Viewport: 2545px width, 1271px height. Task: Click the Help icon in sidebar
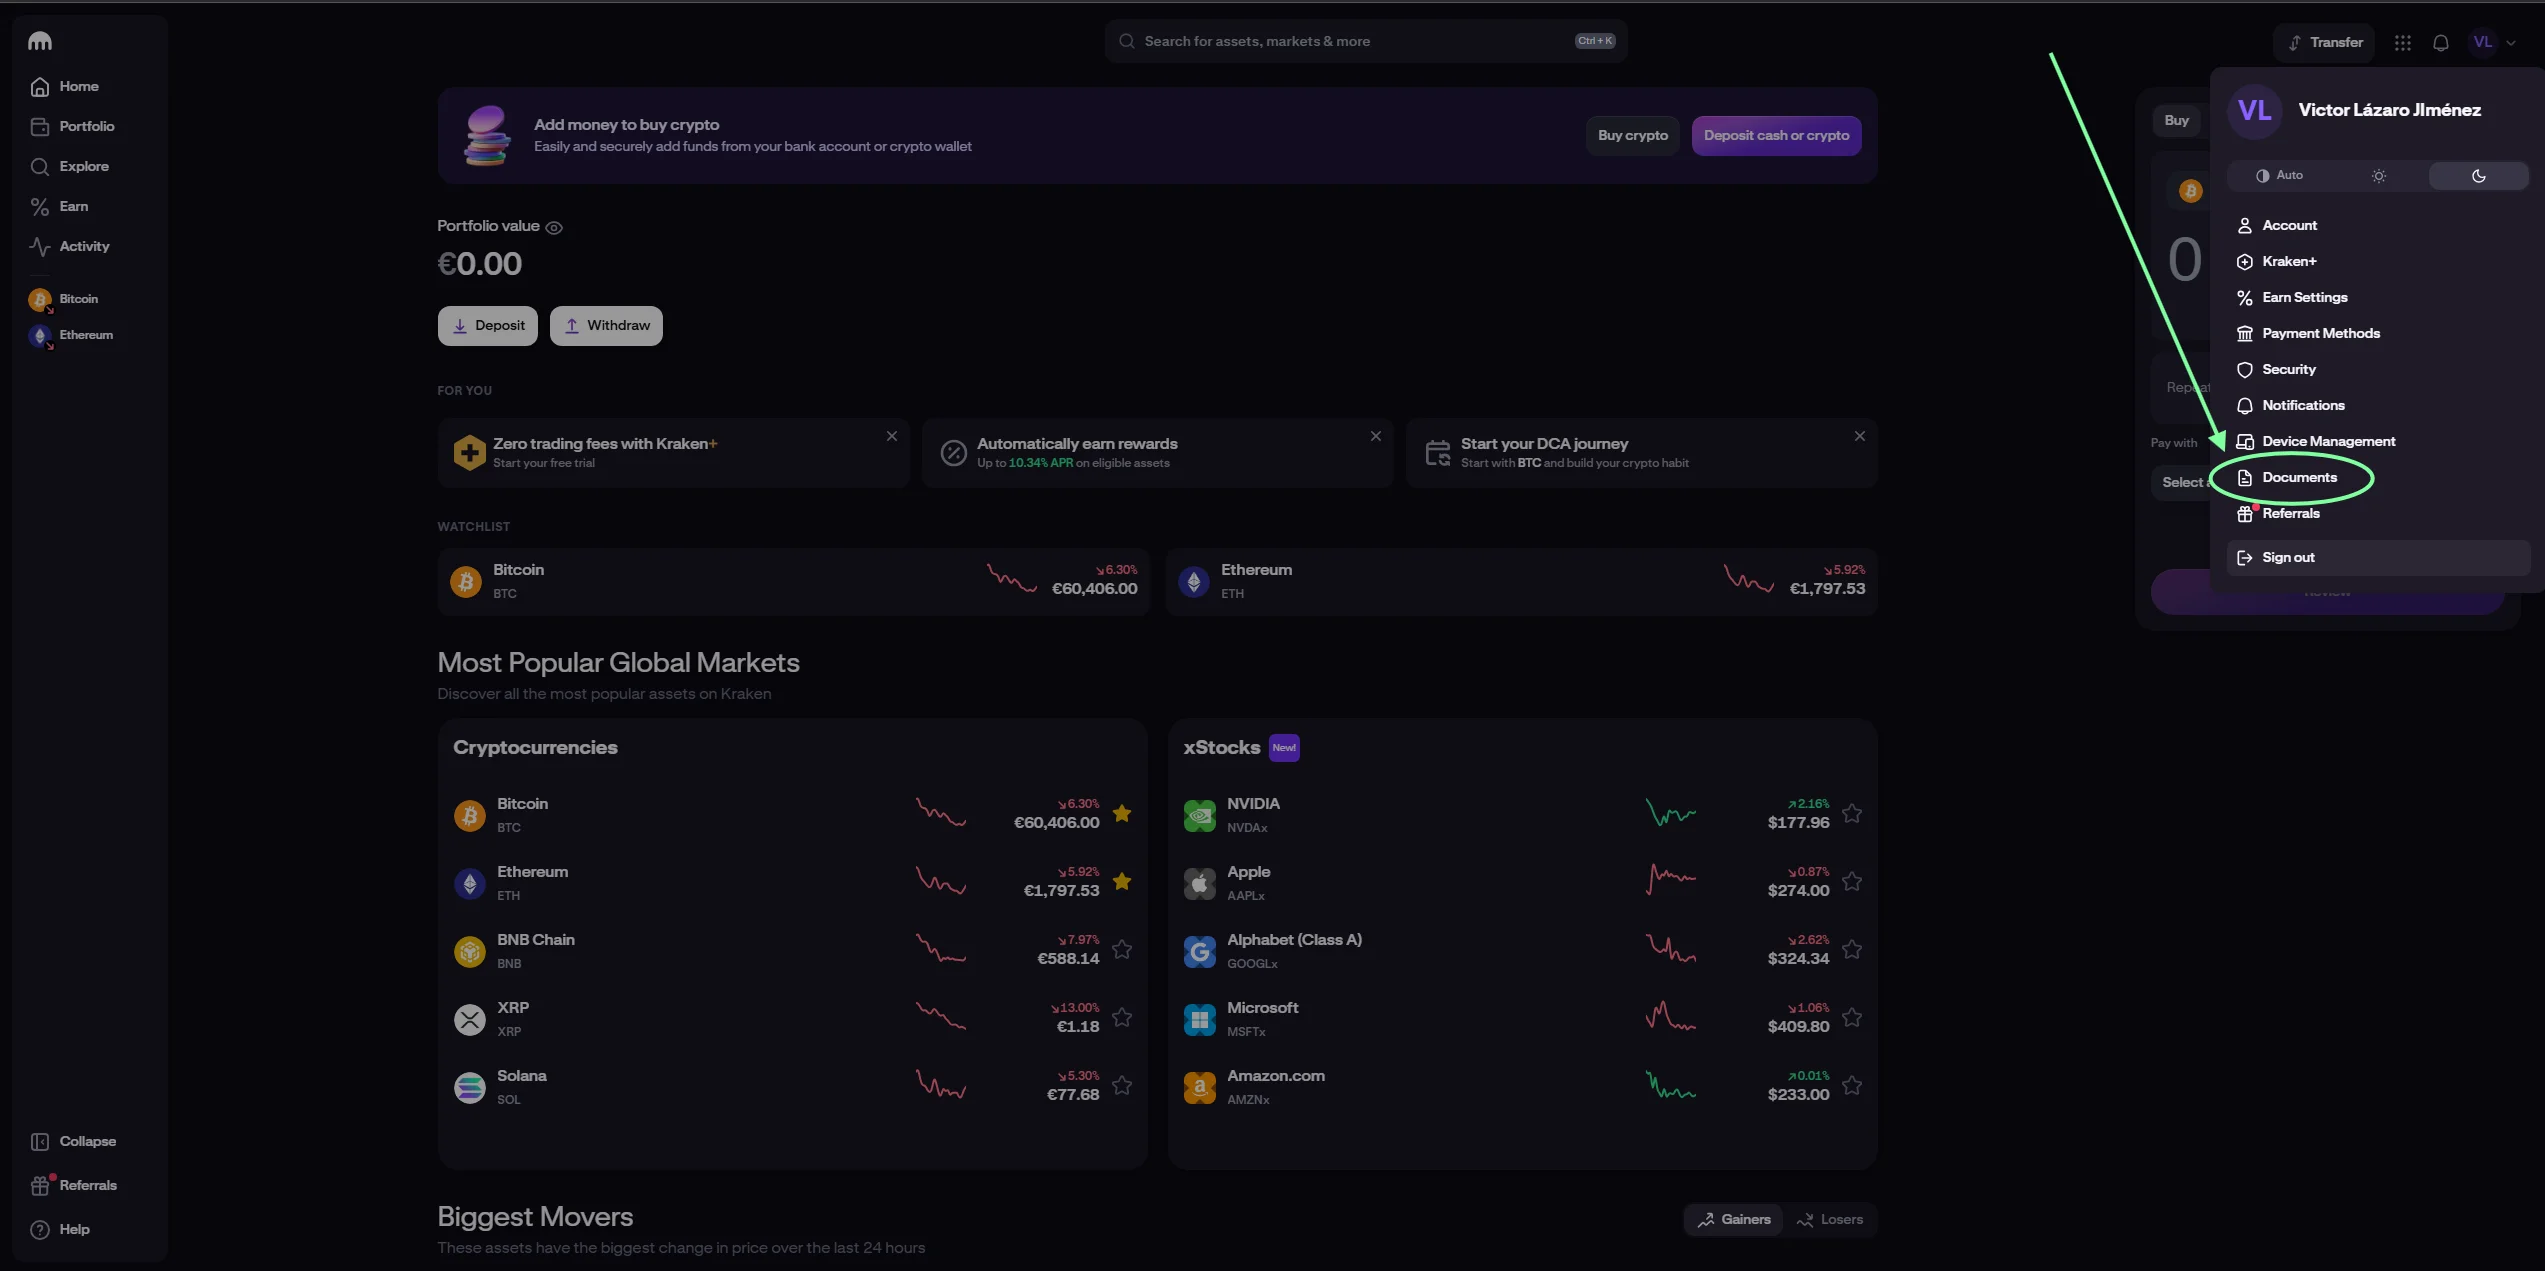40,1229
